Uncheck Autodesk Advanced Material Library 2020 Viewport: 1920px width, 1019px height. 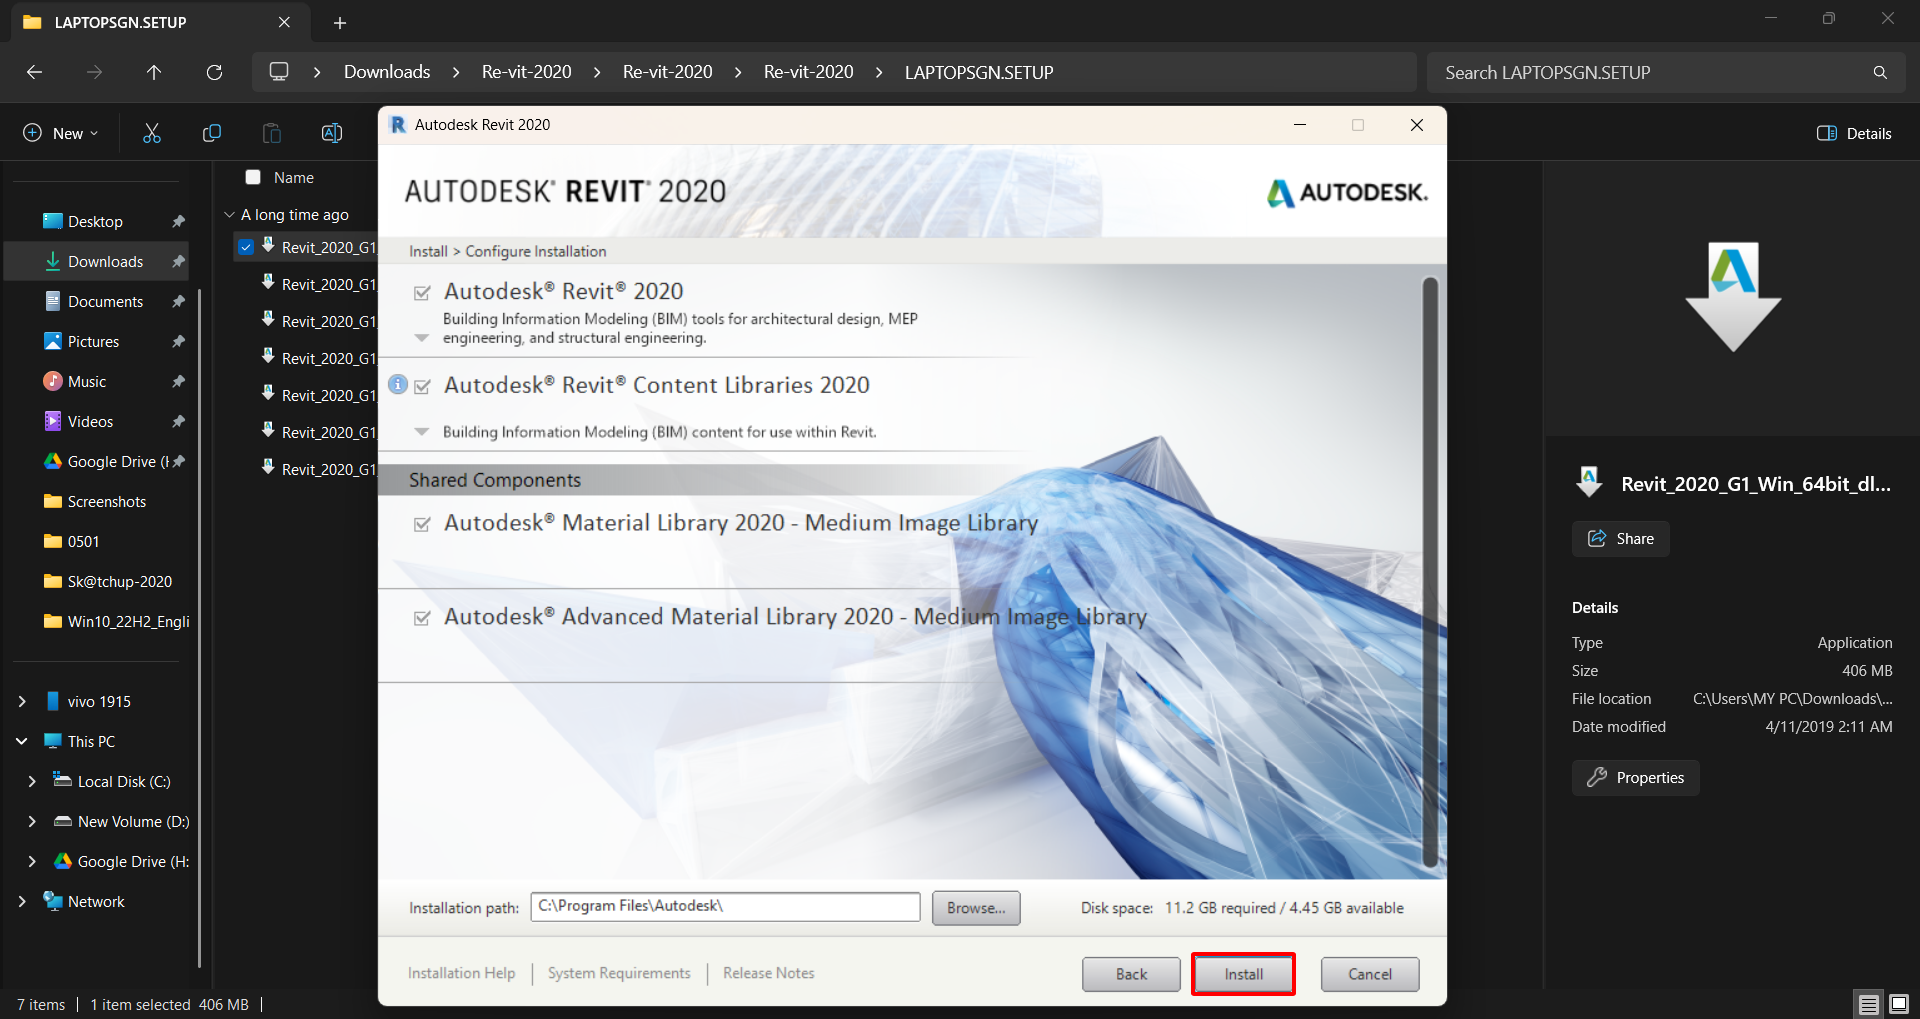421,618
